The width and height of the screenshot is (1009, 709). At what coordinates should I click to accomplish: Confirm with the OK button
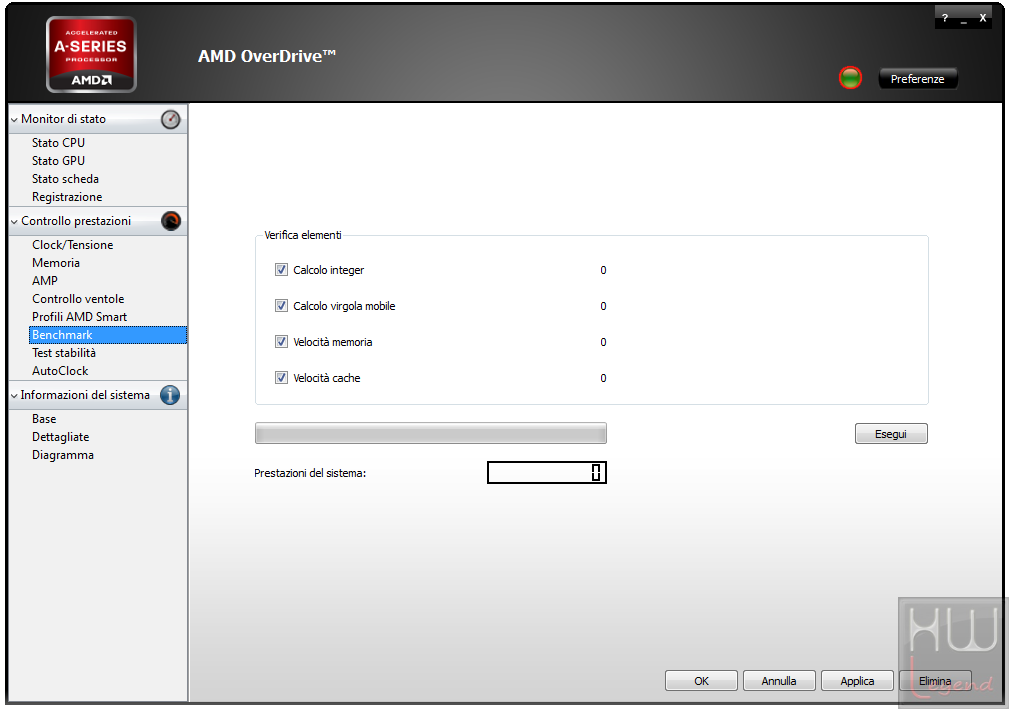tap(701, 681)
